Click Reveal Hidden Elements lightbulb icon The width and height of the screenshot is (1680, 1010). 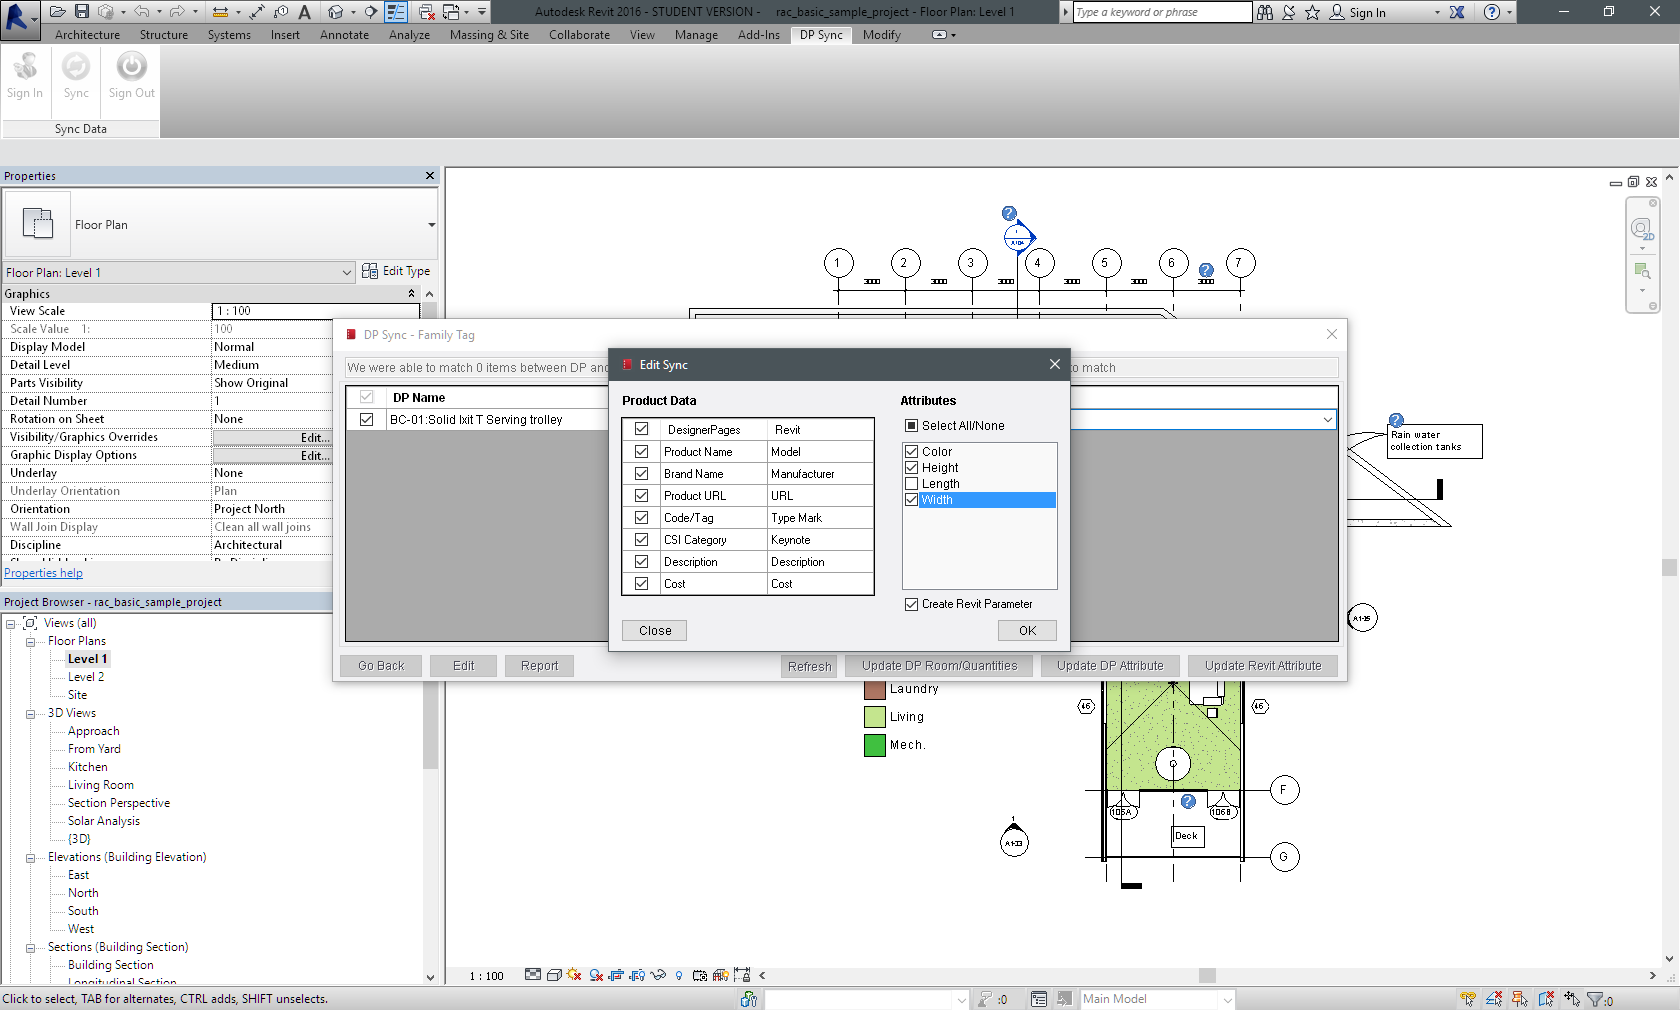pos(679,975)
